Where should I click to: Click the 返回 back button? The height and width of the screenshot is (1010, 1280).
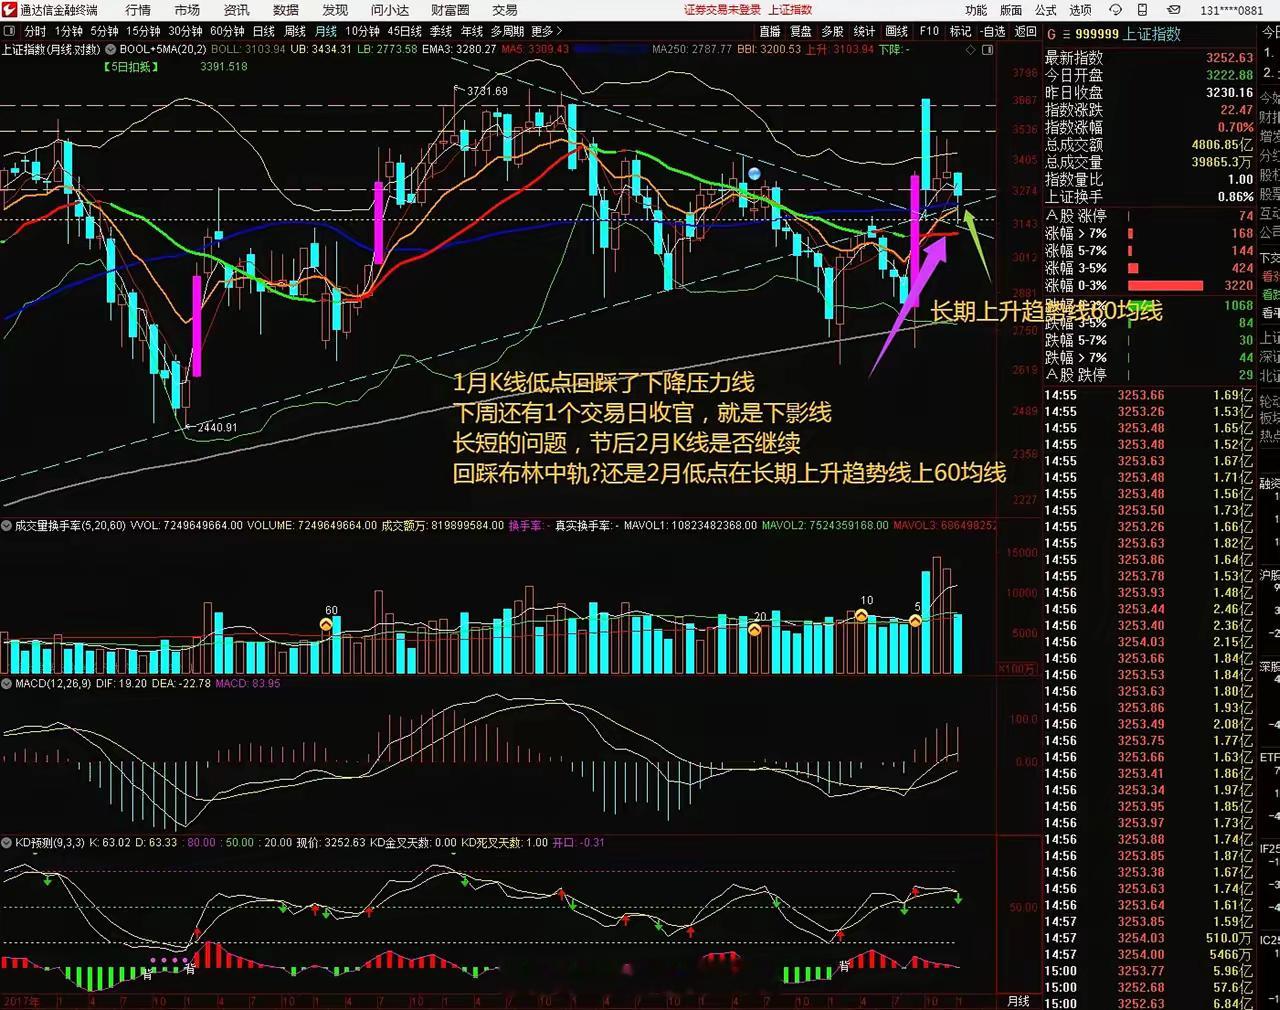[x=1026, y=32]
